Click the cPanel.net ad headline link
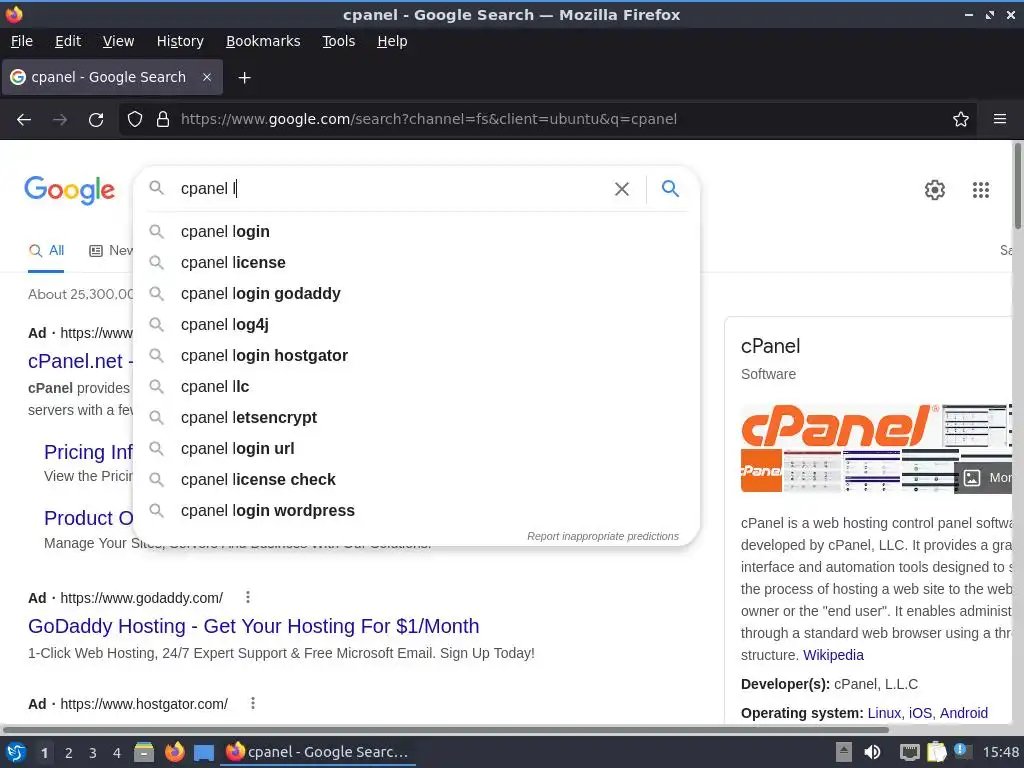The width and height of the screenshot is (1024, 768). click(80, 361)
